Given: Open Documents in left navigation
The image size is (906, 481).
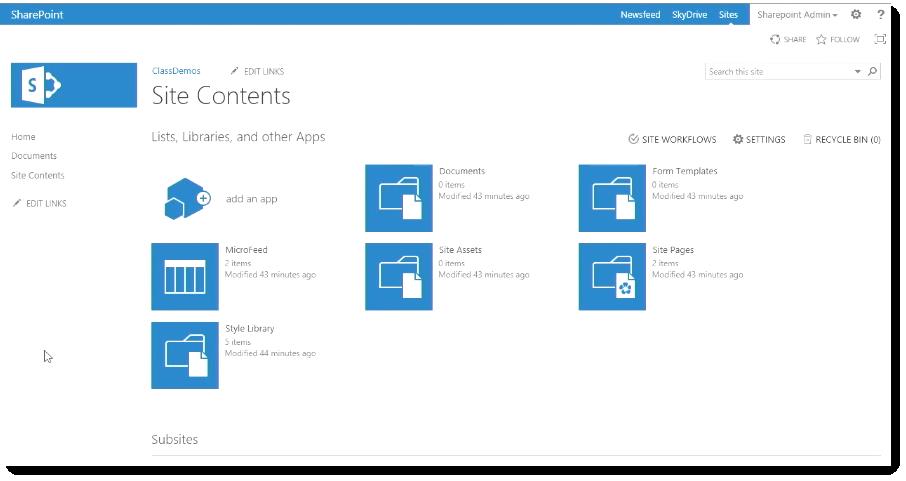Looking at the screenshot, I should 34,156.
